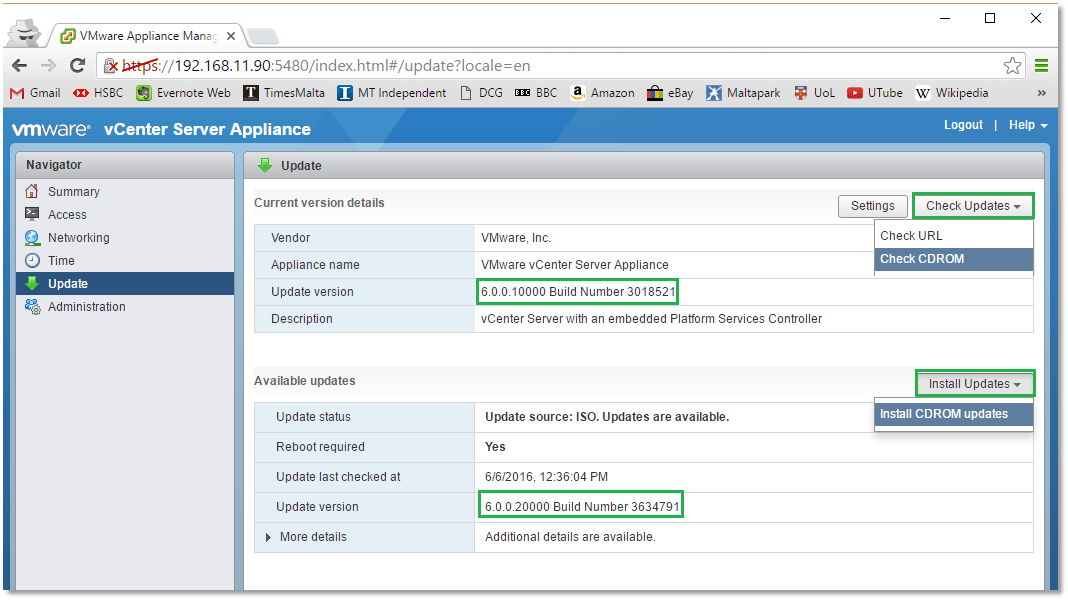Open the Check Updates dropdown

point(973,206)
